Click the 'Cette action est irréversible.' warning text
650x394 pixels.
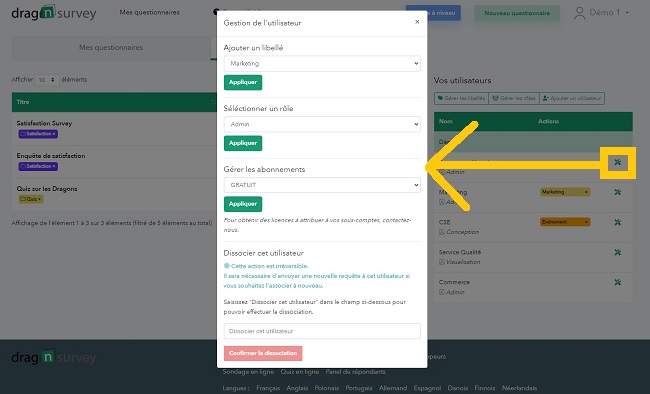tap(269, 266)
